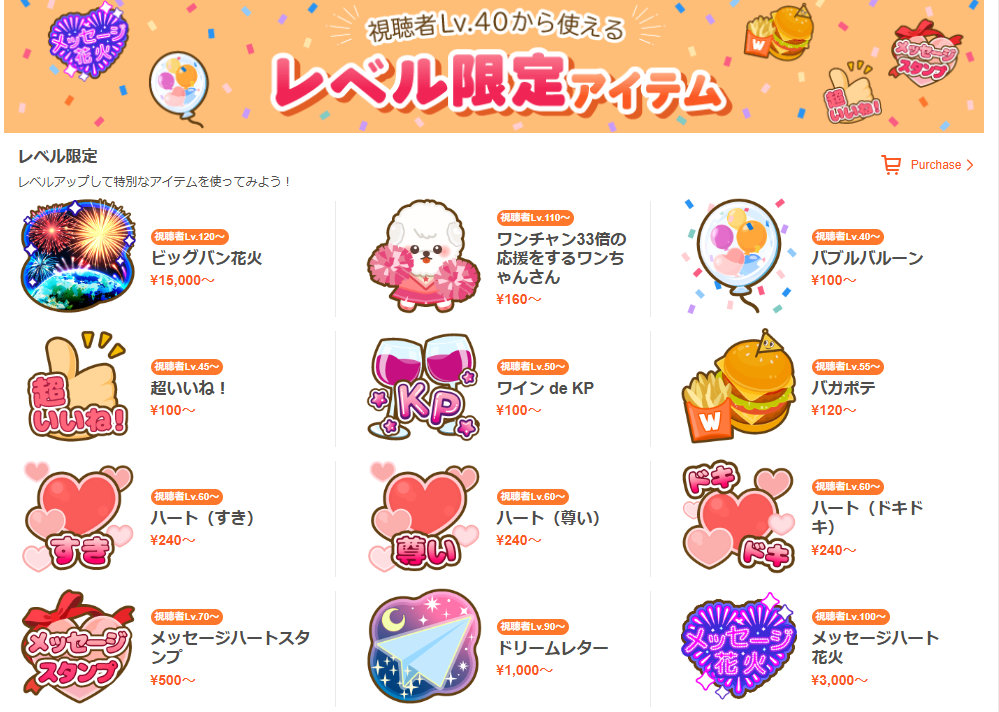
Task: Click the thumbs-up 超いいね！ item icon
Action: pos(78,387)
